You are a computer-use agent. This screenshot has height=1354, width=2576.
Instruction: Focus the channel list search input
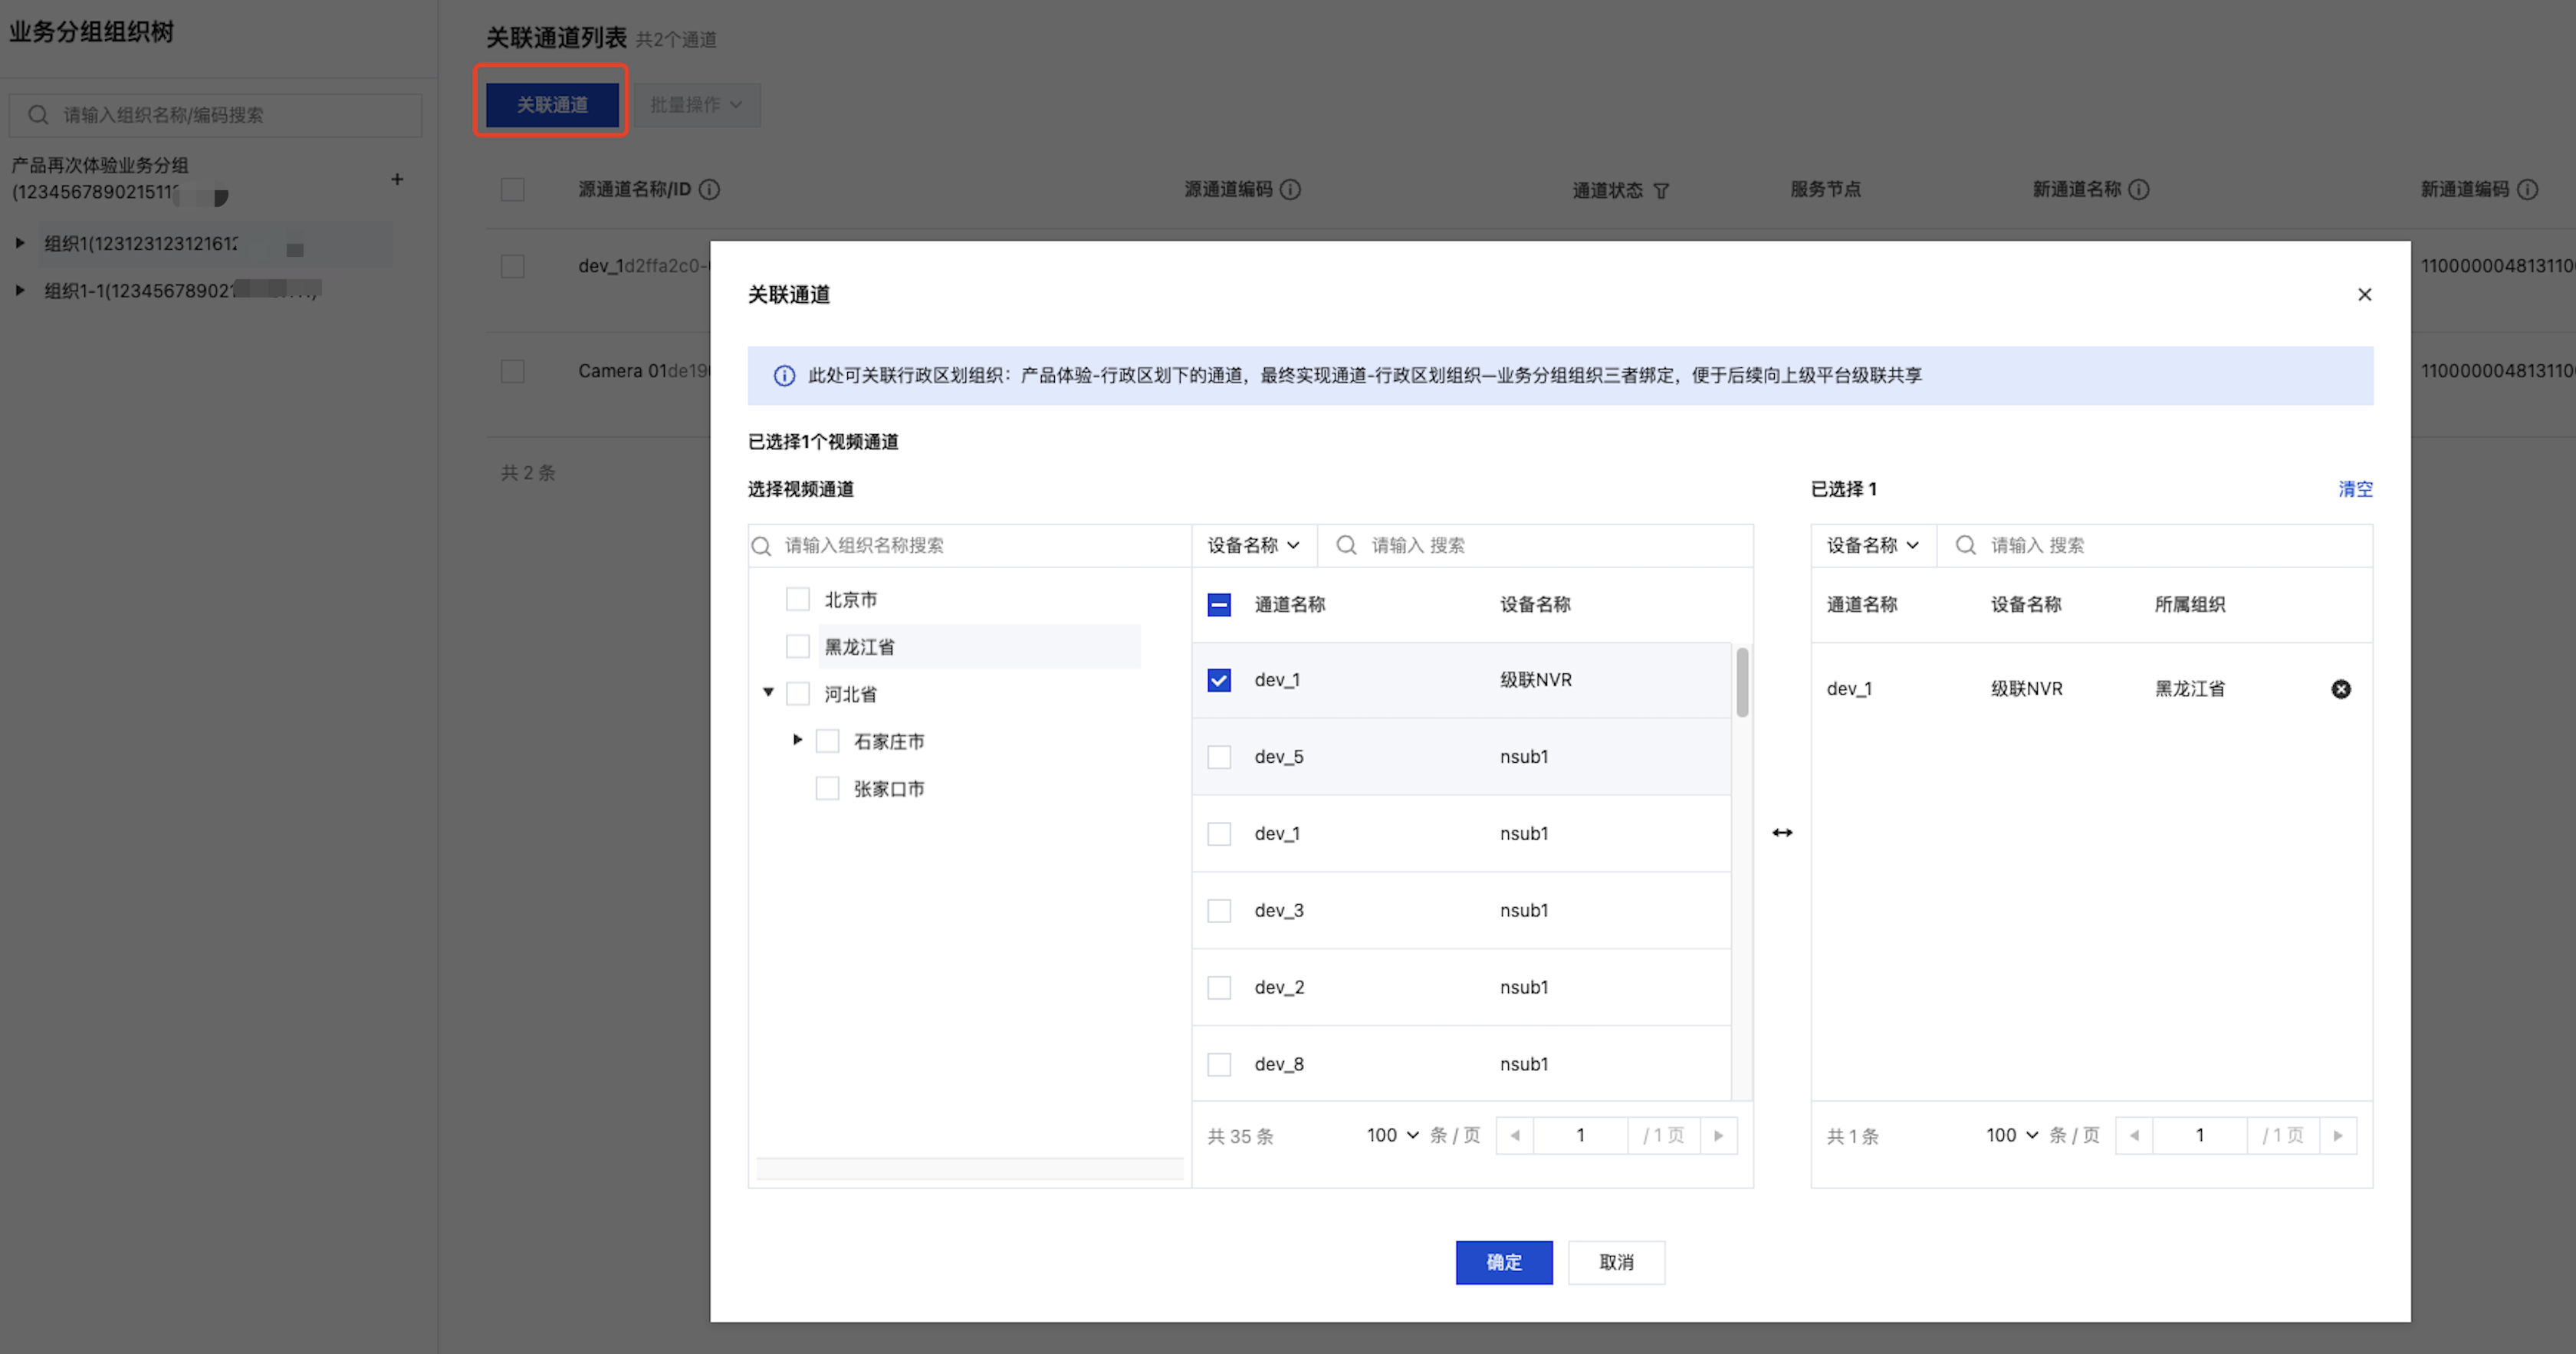(1535, 545)
